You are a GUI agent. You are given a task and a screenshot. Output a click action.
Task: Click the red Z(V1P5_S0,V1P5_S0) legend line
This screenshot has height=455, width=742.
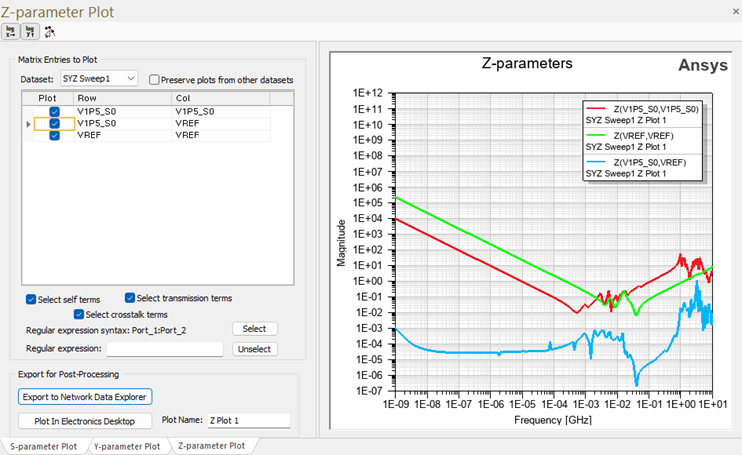[x=599, y=107]
